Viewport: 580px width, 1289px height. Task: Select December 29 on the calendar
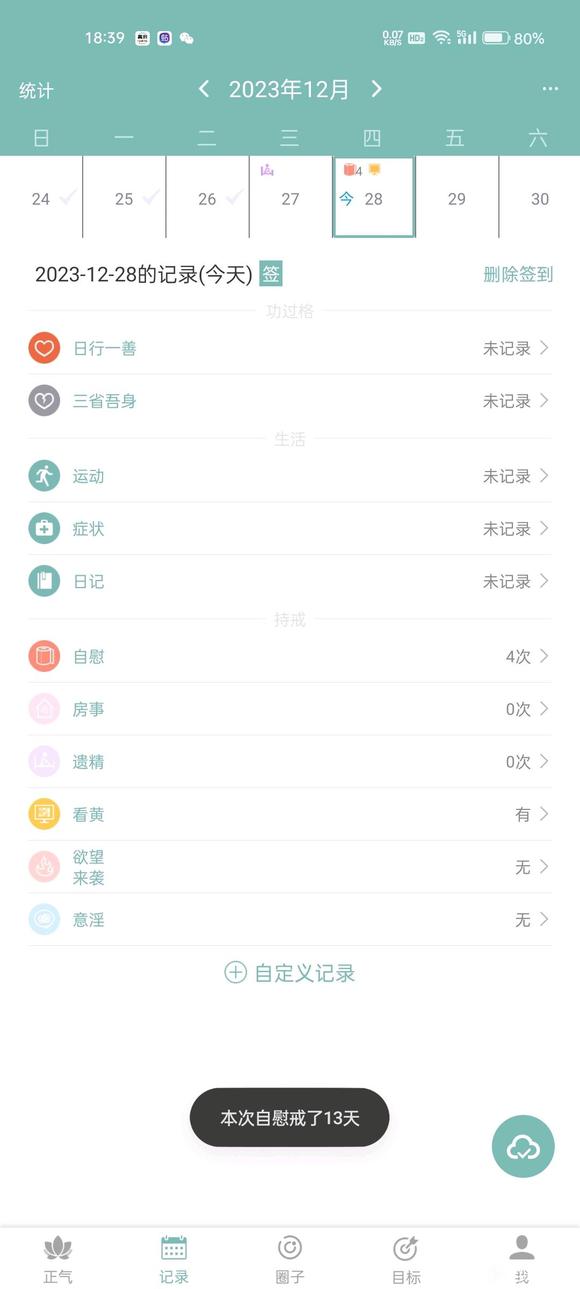click(456, 199)
